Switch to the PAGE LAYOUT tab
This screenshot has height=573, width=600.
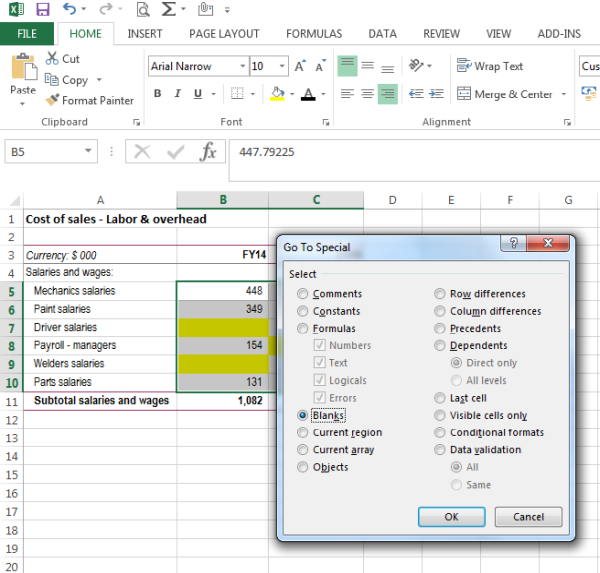224,33
